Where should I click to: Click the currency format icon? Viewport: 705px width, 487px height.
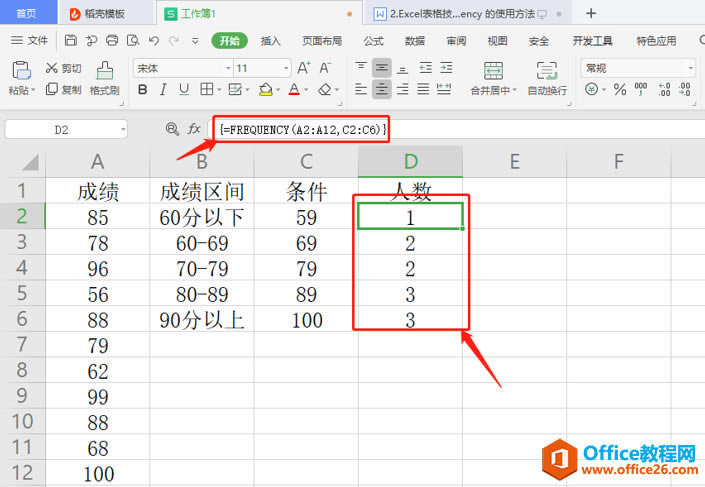[591, 89]
